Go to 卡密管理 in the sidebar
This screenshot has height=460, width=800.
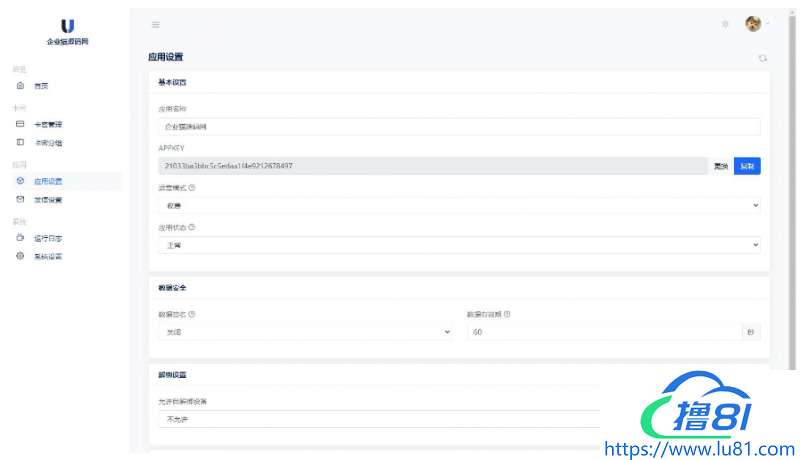point(48,125)
